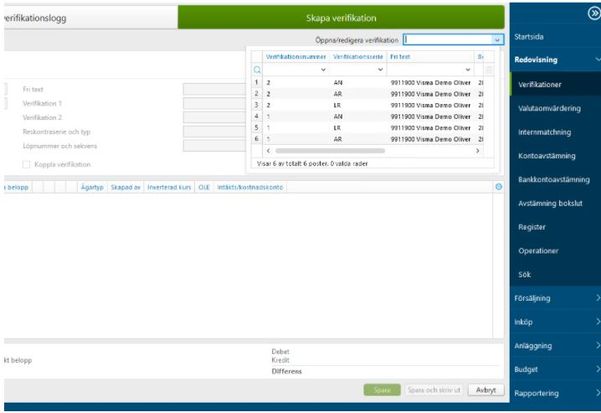Click the Reskontraserie och typ input field

pyautogui.click(x=214, y=132)
